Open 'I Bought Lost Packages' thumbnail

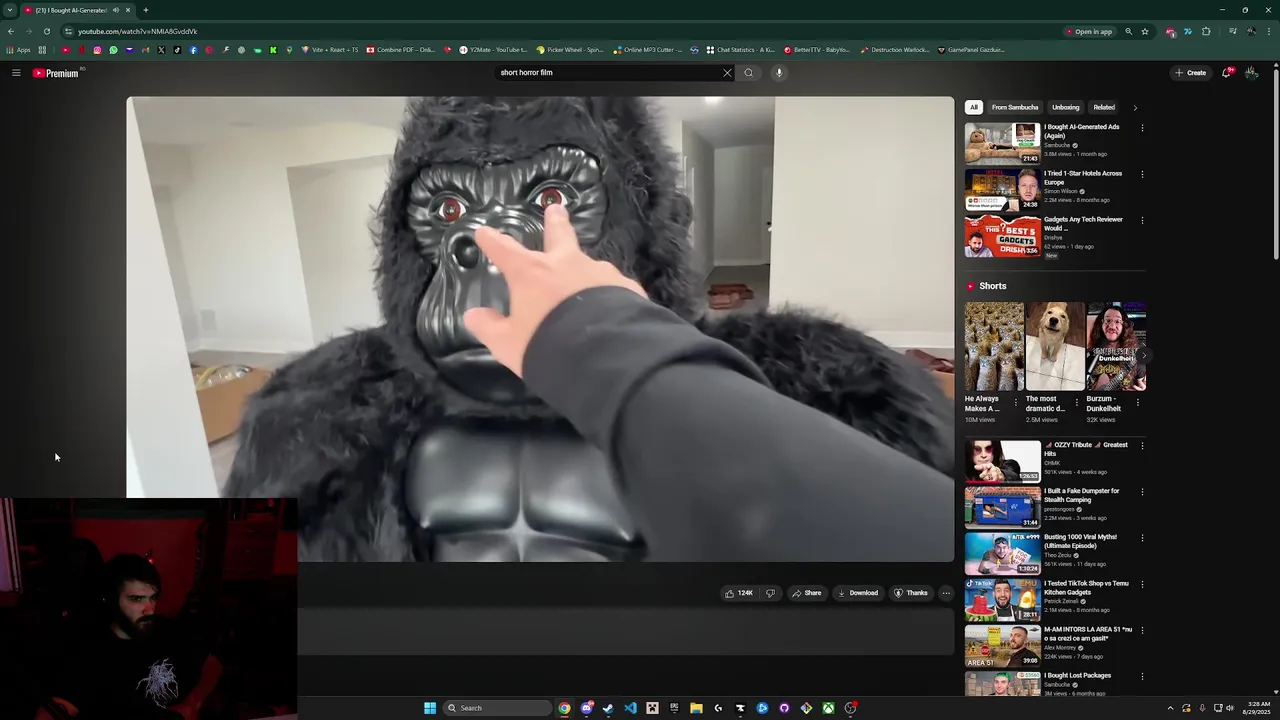point(1003,683)
